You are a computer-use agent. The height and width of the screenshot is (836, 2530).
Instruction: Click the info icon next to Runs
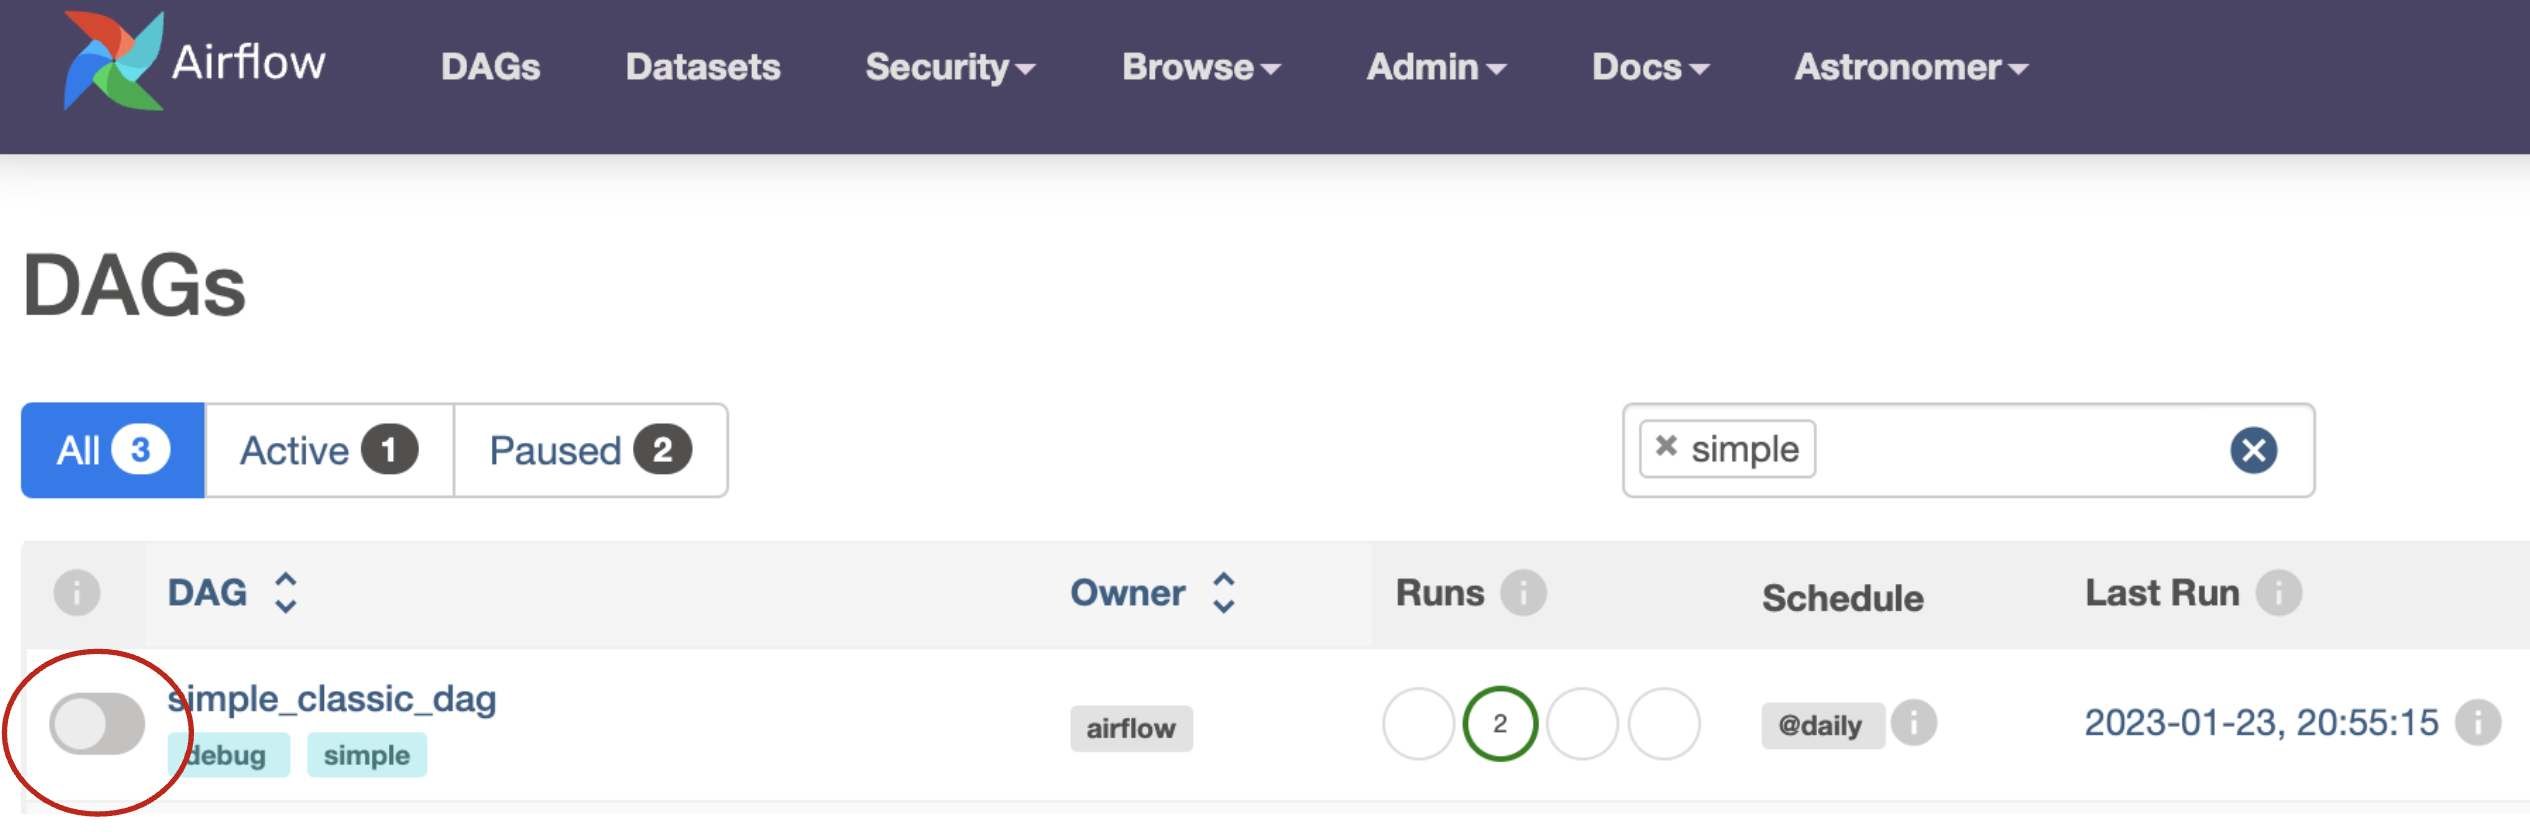tap(1523, 593)
